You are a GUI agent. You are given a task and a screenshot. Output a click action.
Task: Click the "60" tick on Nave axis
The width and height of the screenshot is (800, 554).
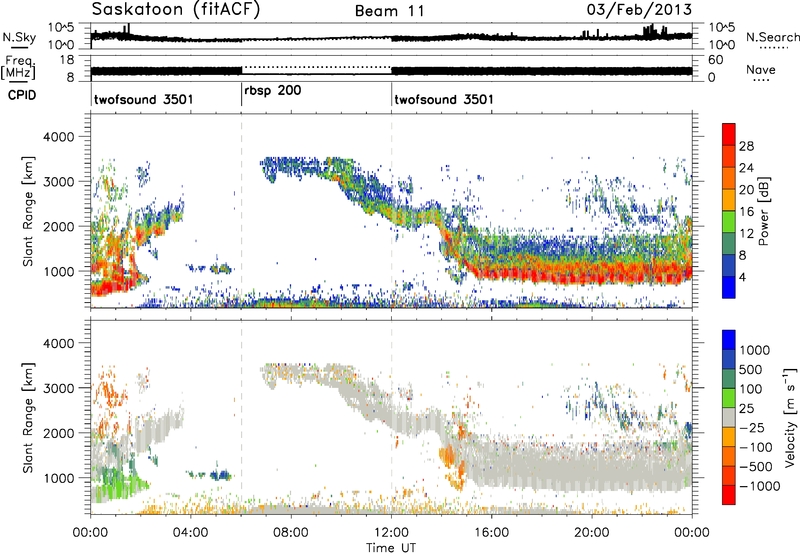coord(716,60)
